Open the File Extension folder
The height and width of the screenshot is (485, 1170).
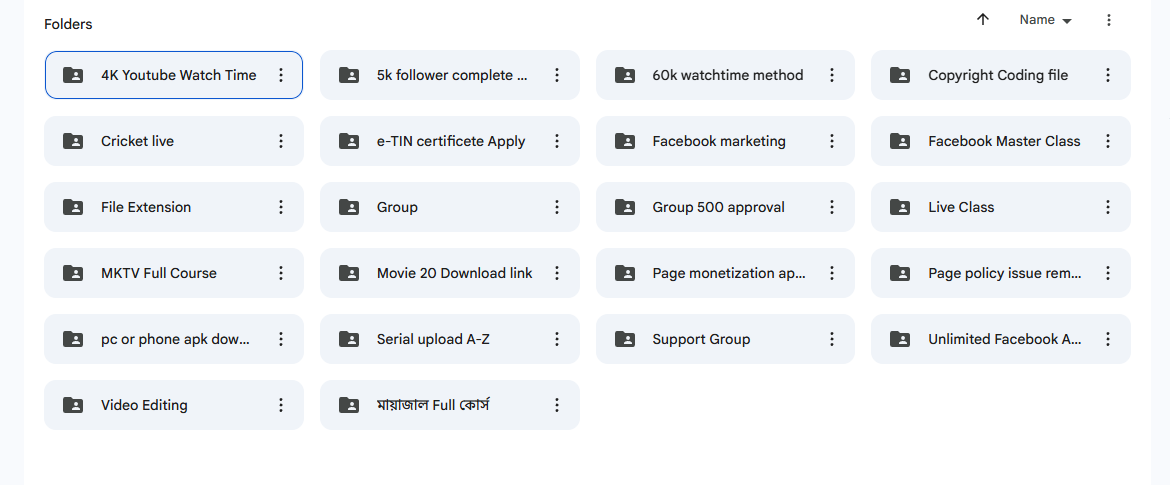146,207
